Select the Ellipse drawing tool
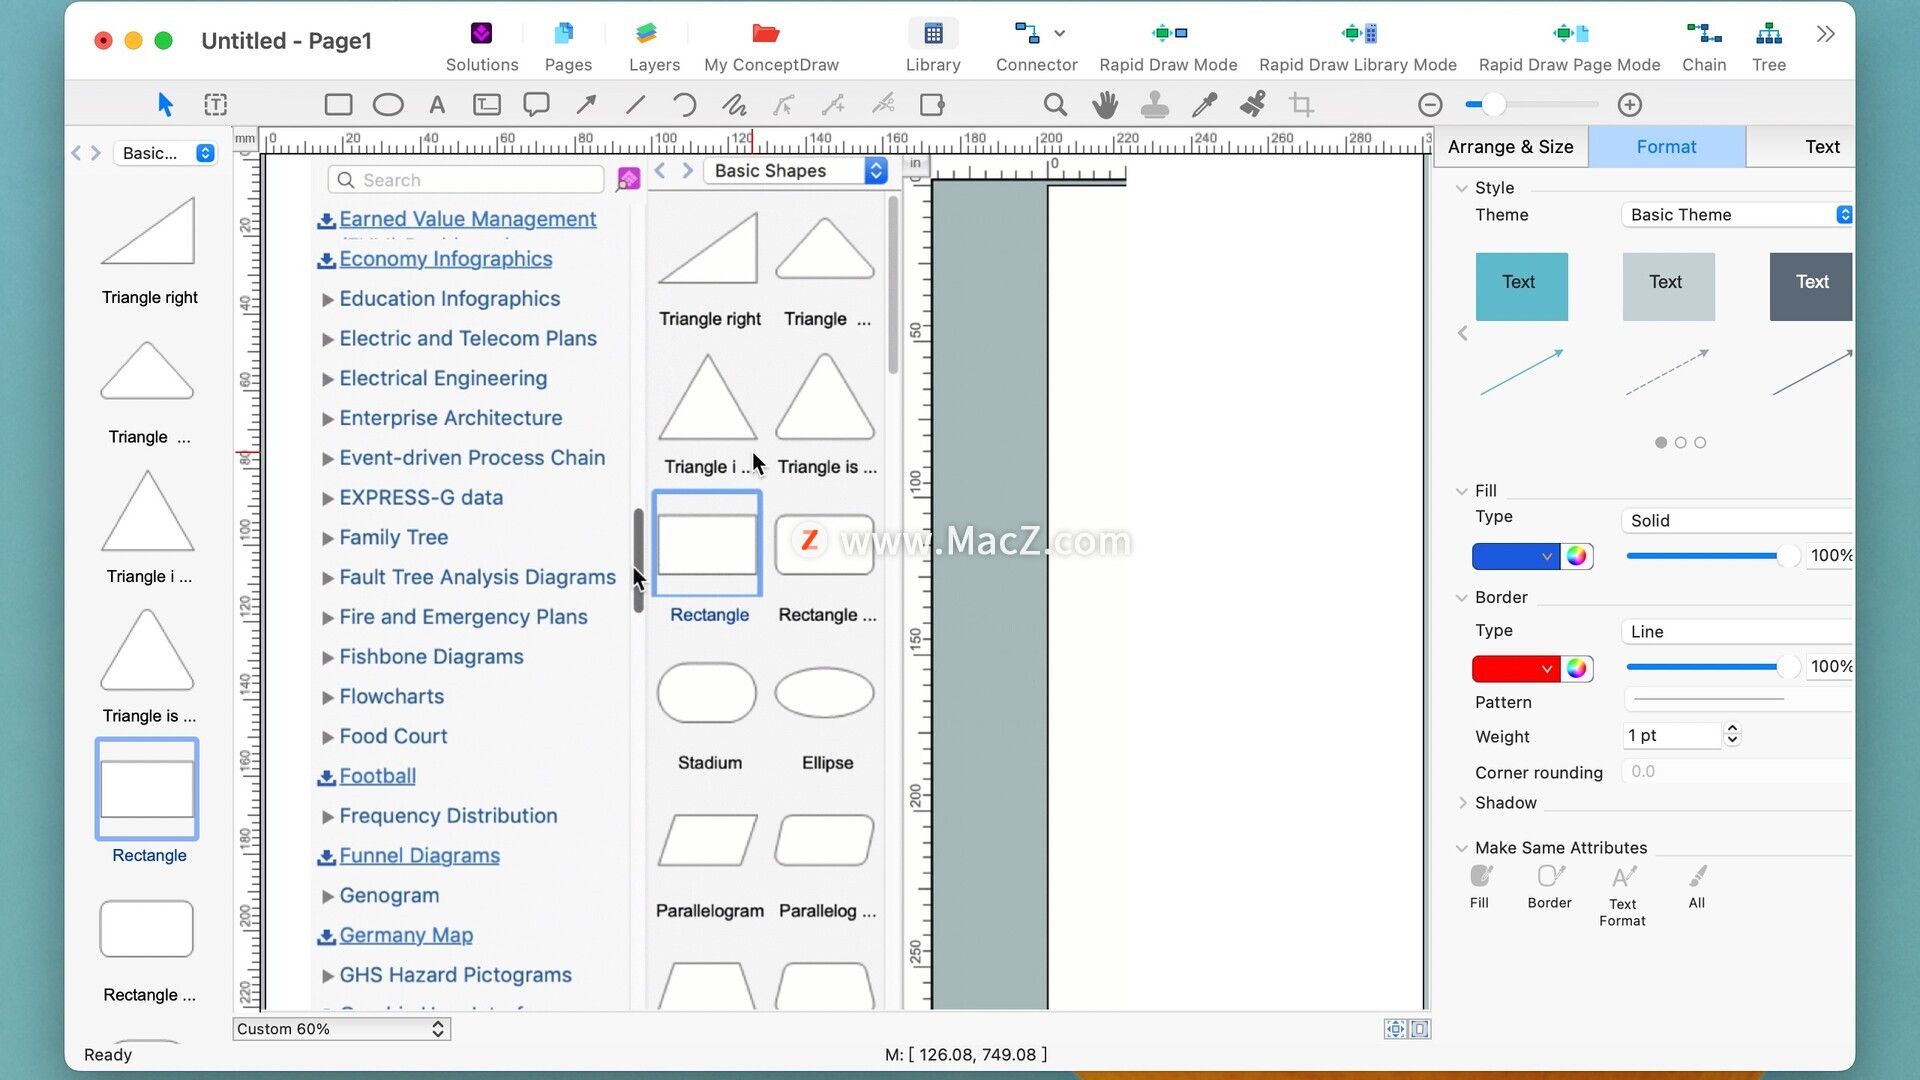This screenshot has height=1080, width=1920. (388, 104)
